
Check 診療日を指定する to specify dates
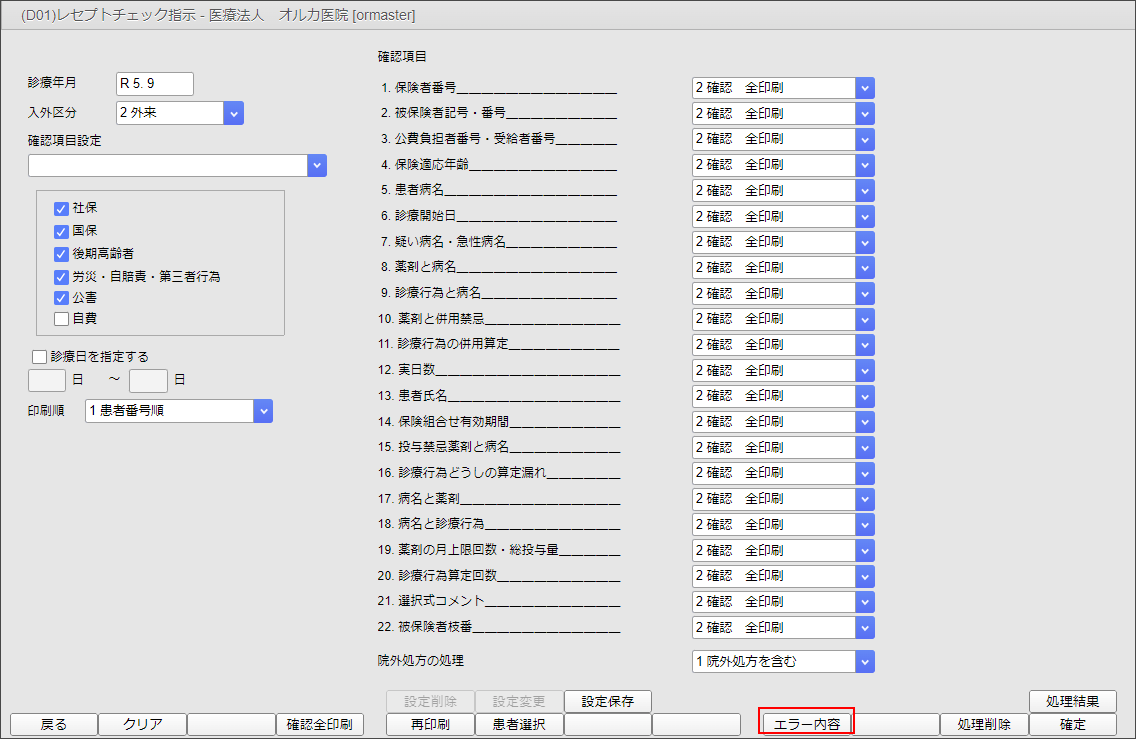click(39, 356)
